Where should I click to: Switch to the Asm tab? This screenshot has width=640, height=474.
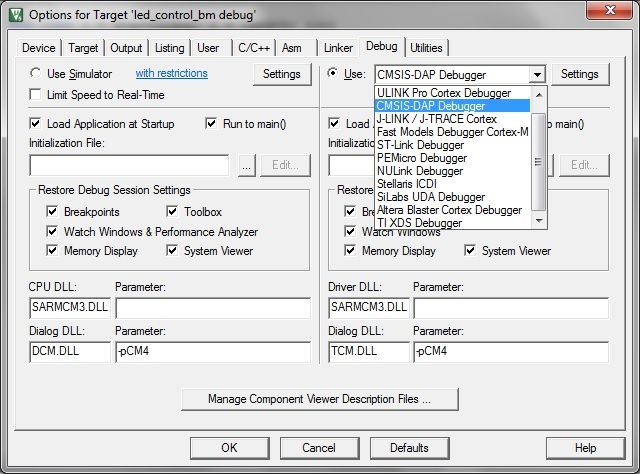[x=292, y=48]
